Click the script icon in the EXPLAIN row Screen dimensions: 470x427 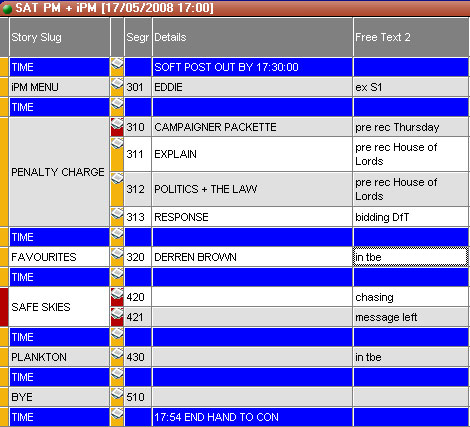pos(117,154)
